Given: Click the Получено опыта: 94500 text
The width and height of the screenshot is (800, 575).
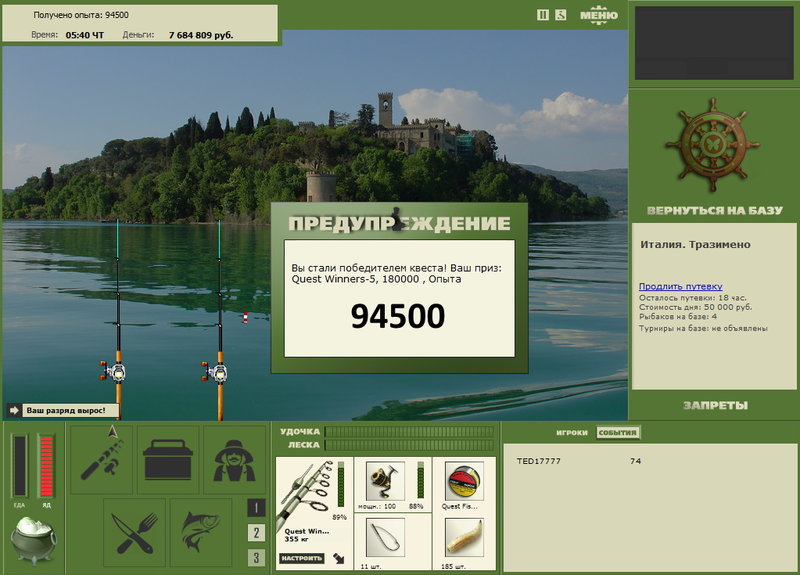Looking at the screenshot, I should [x=81, y=15].
